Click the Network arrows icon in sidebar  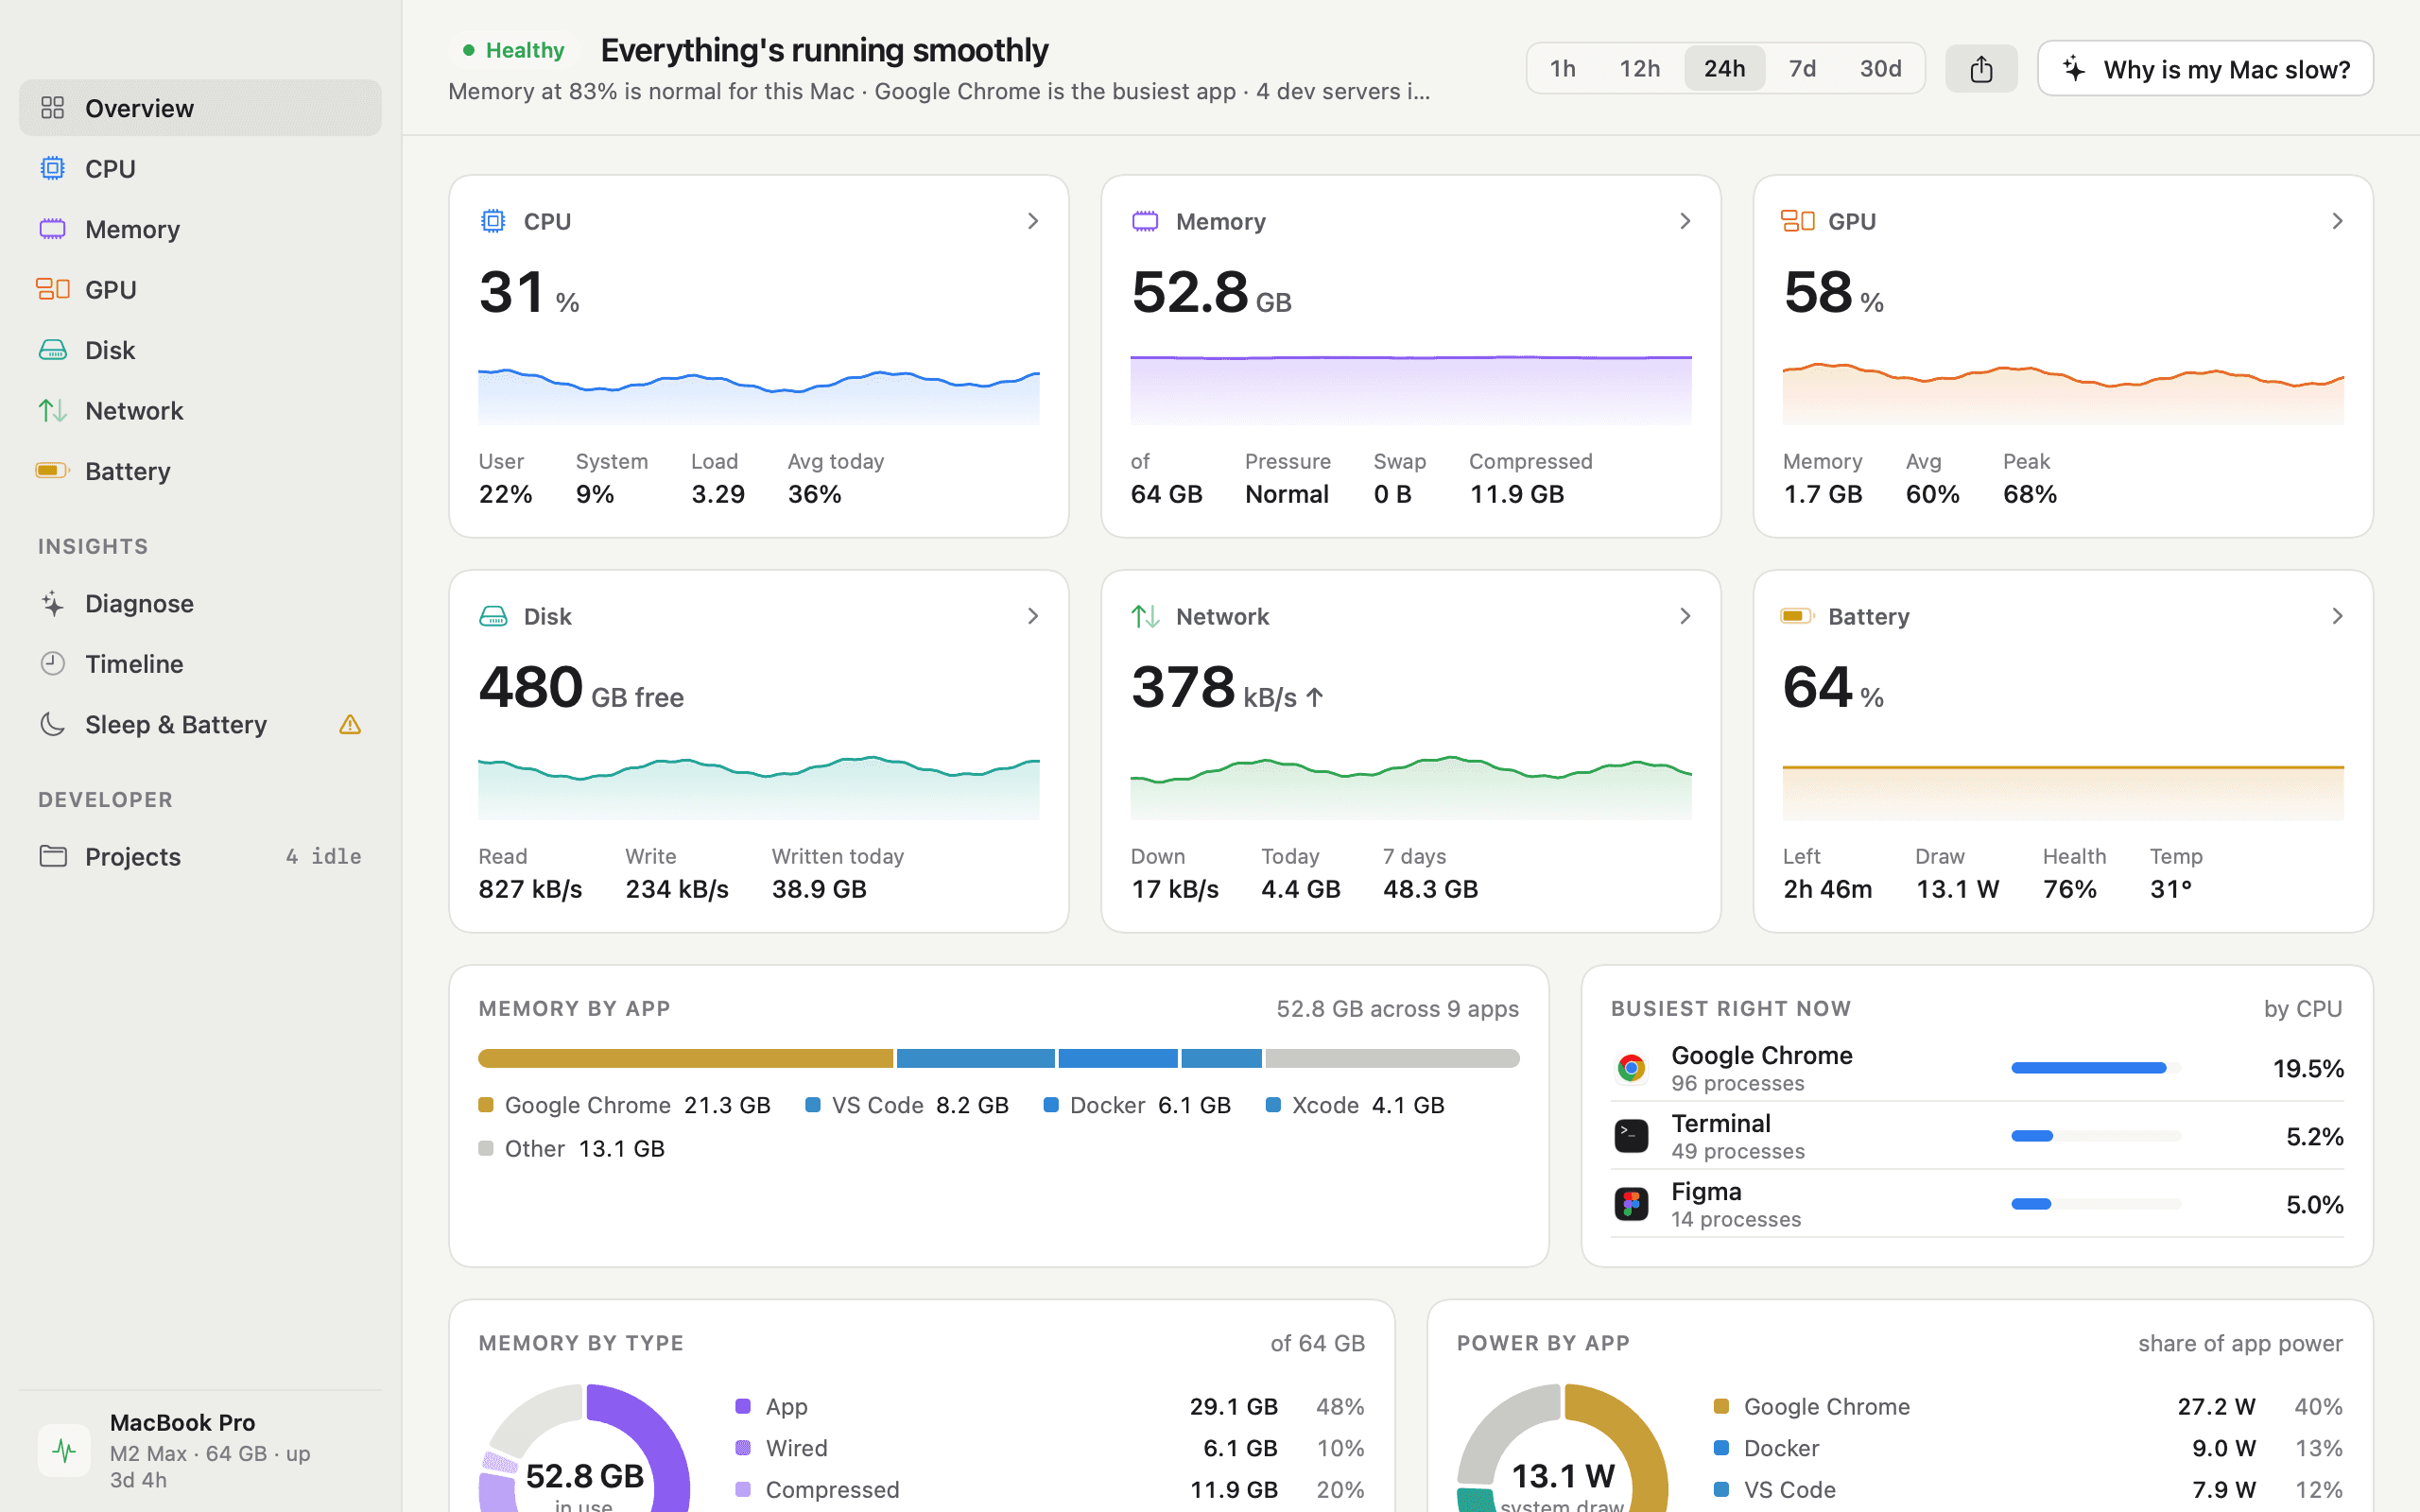tap(52, 410)
